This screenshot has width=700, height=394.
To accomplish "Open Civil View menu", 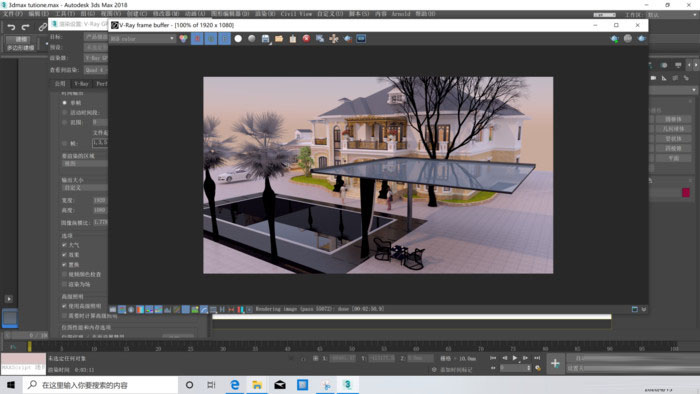I will 296,14.
